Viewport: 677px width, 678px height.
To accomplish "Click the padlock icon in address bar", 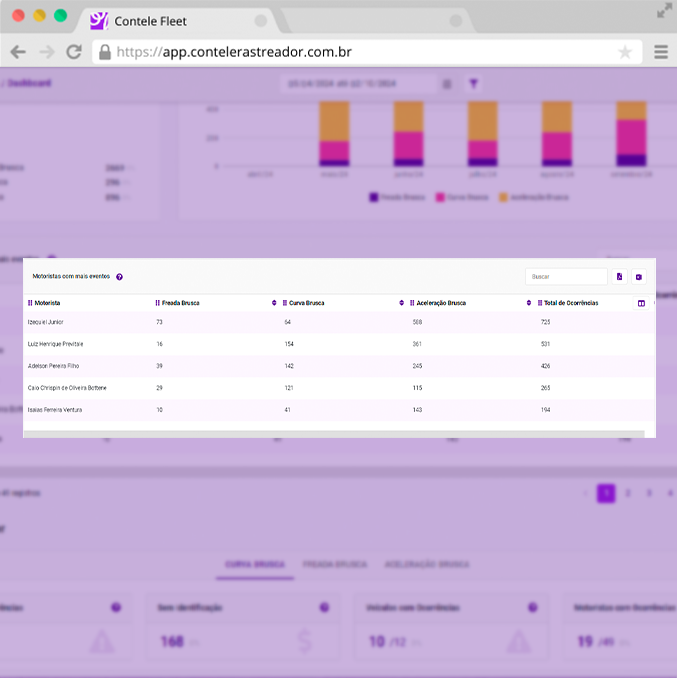I will click(105, 52).
